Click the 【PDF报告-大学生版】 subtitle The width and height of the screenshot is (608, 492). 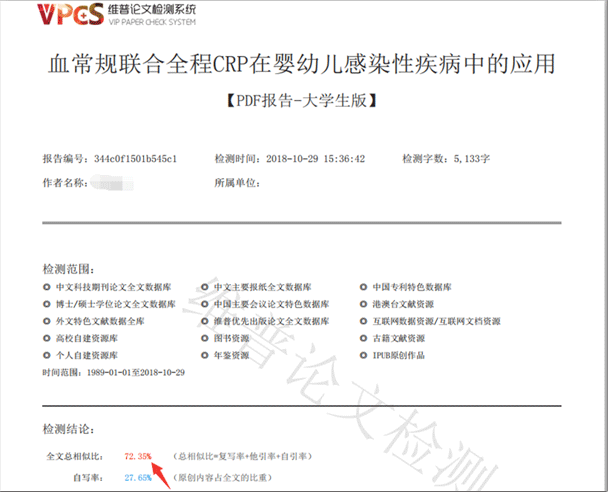303,103
